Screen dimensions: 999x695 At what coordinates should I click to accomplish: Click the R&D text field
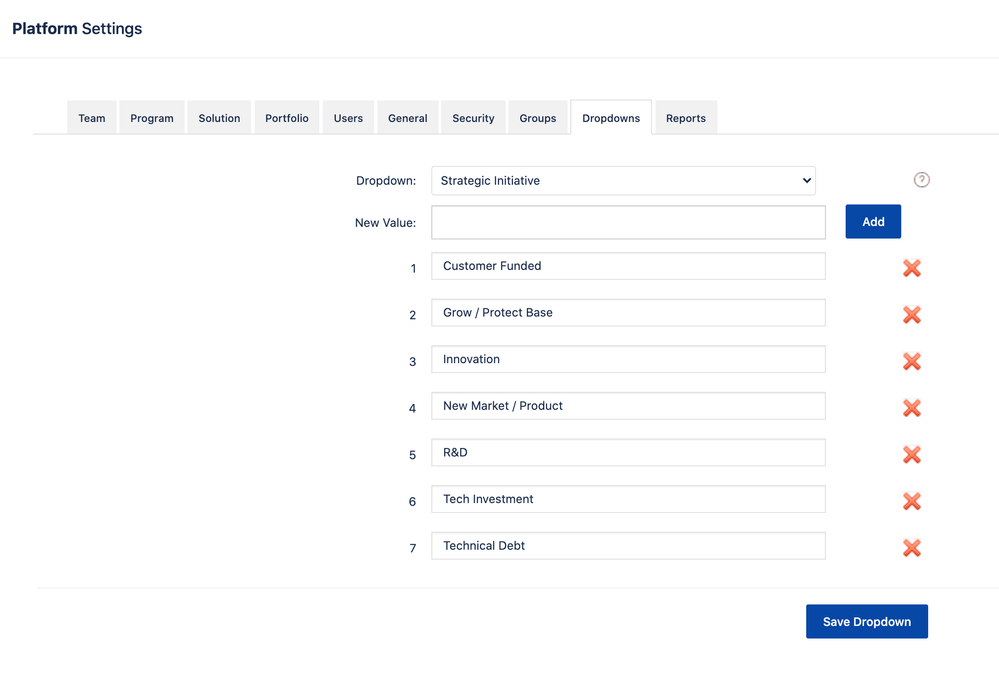point(628,452)
